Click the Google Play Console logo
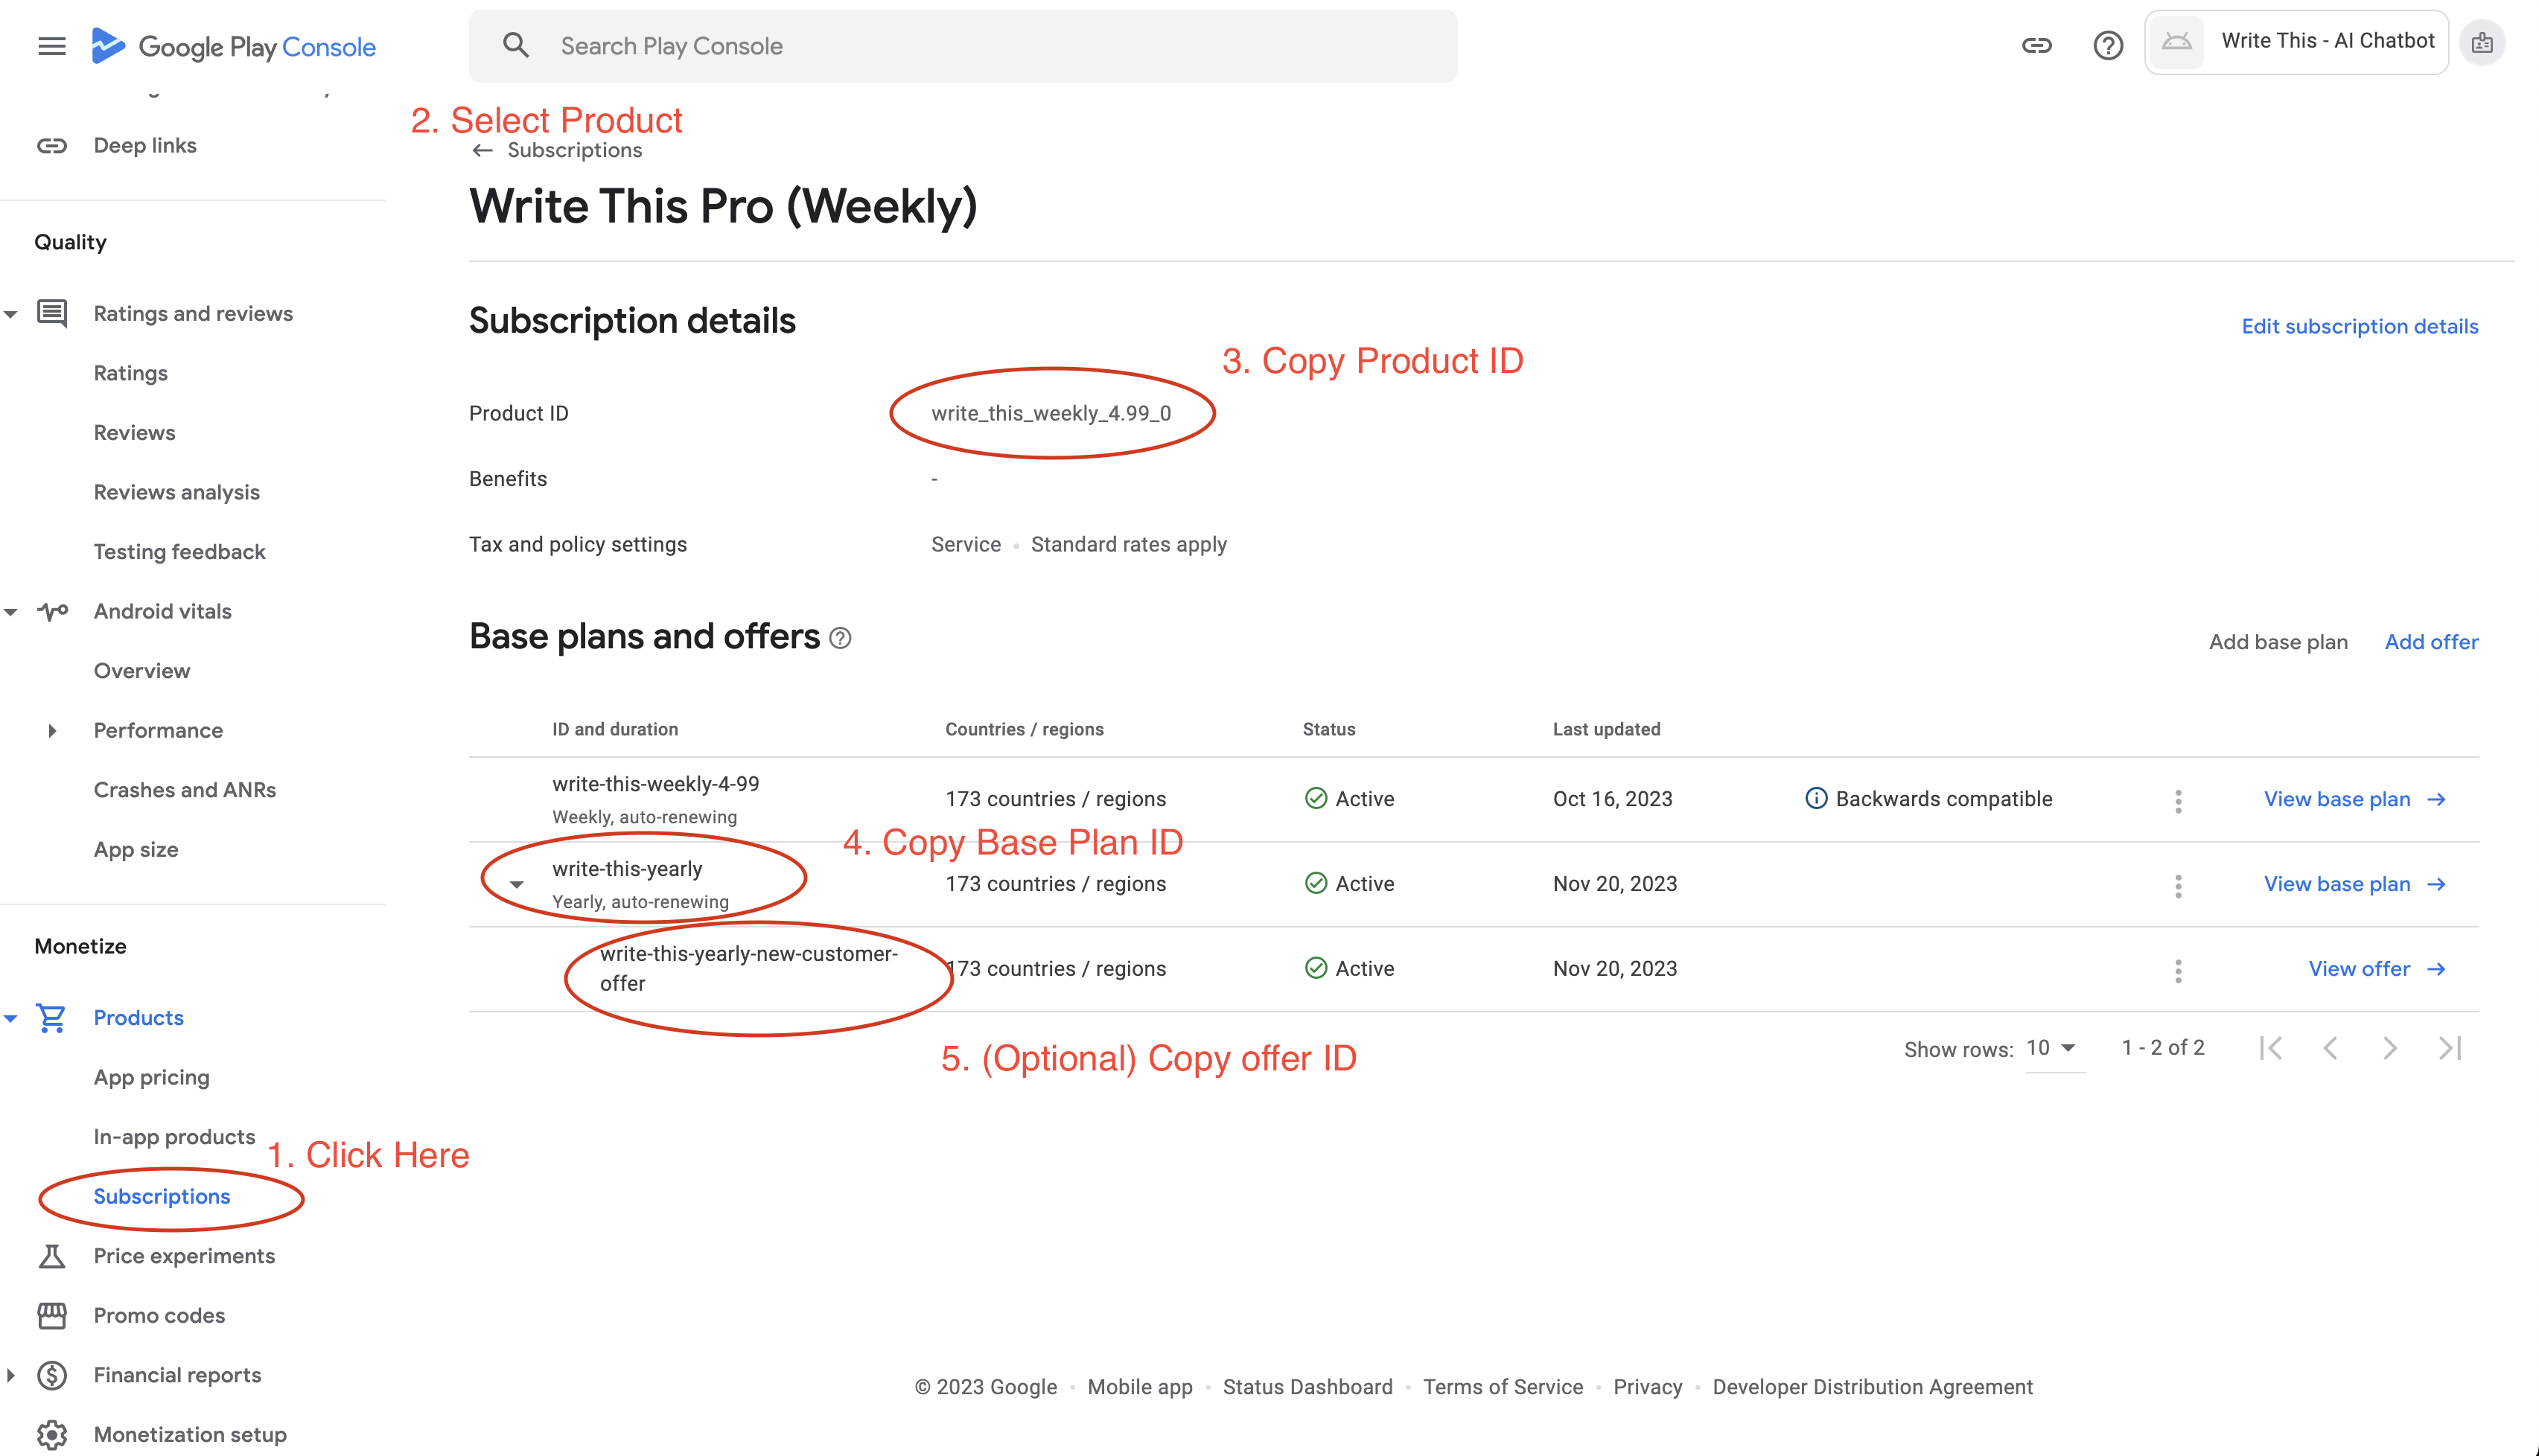 click(232, 46)
